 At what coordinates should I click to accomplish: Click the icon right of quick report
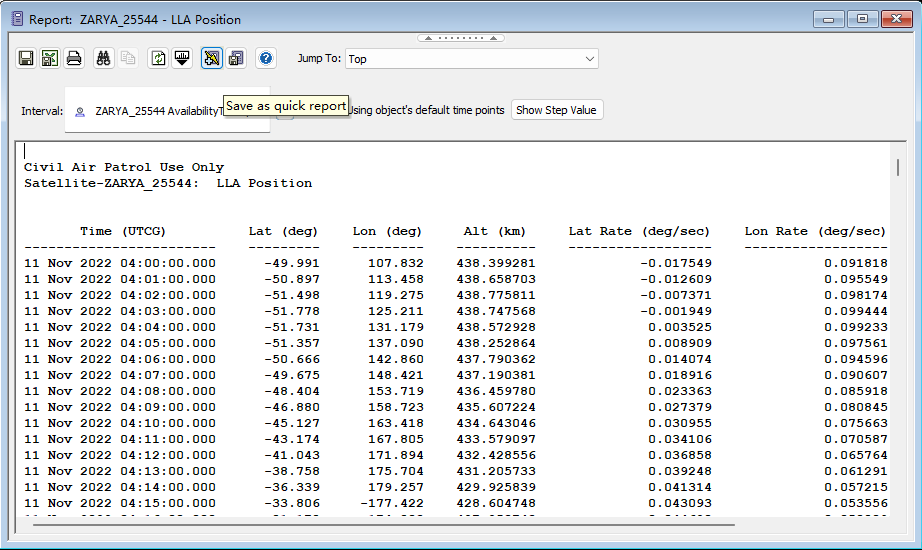(x=236, y=58)
